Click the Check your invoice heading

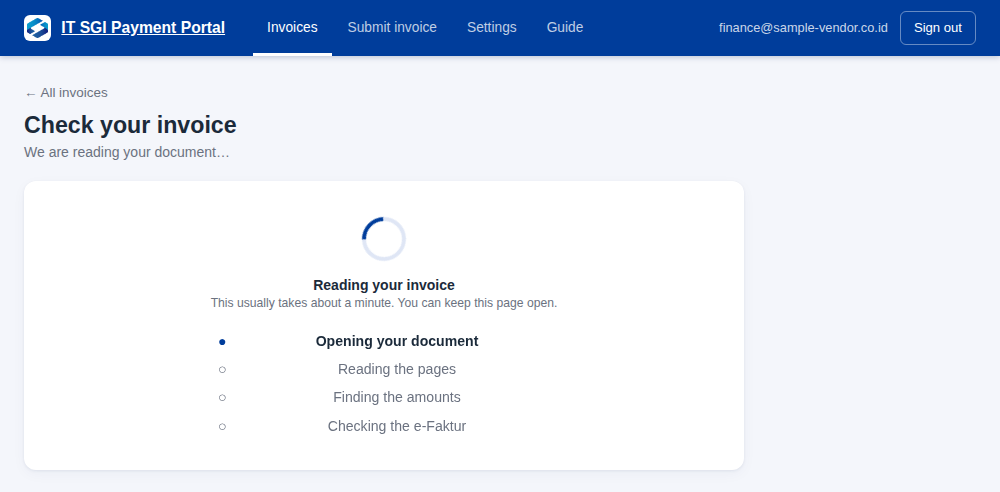130,125
